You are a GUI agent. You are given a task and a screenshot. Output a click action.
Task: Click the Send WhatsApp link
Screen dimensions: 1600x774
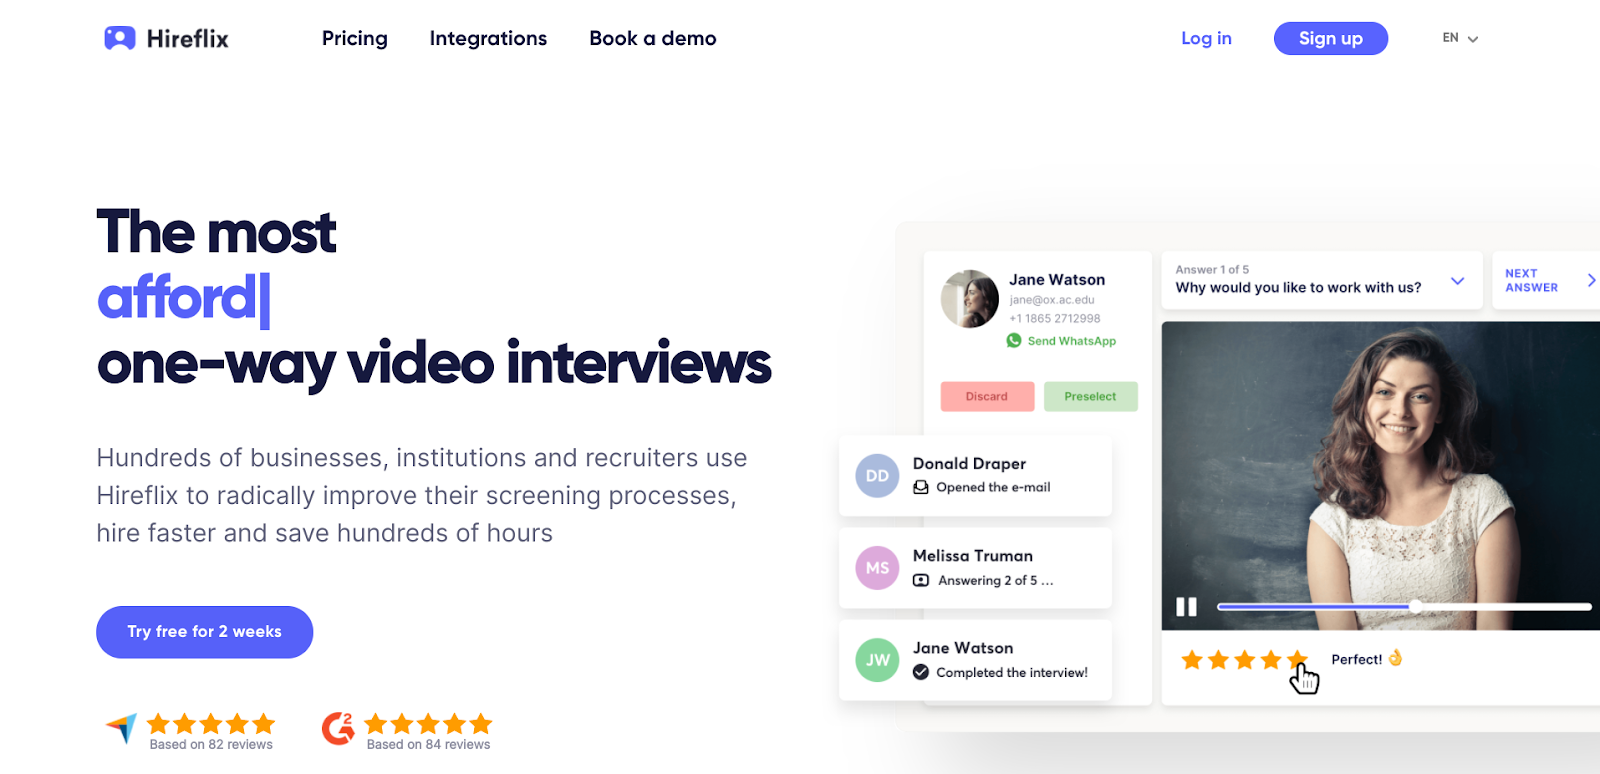(x=1072, y=341)
